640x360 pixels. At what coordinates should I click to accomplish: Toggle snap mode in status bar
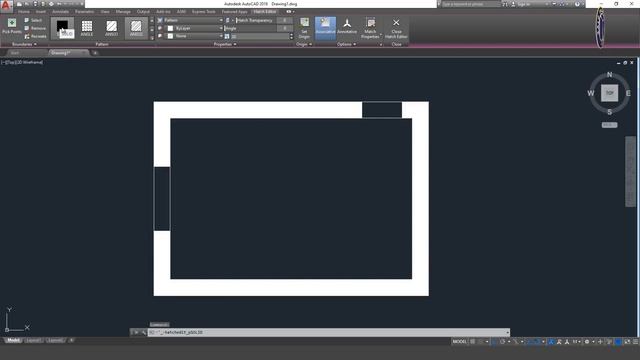tap(481, 342)
